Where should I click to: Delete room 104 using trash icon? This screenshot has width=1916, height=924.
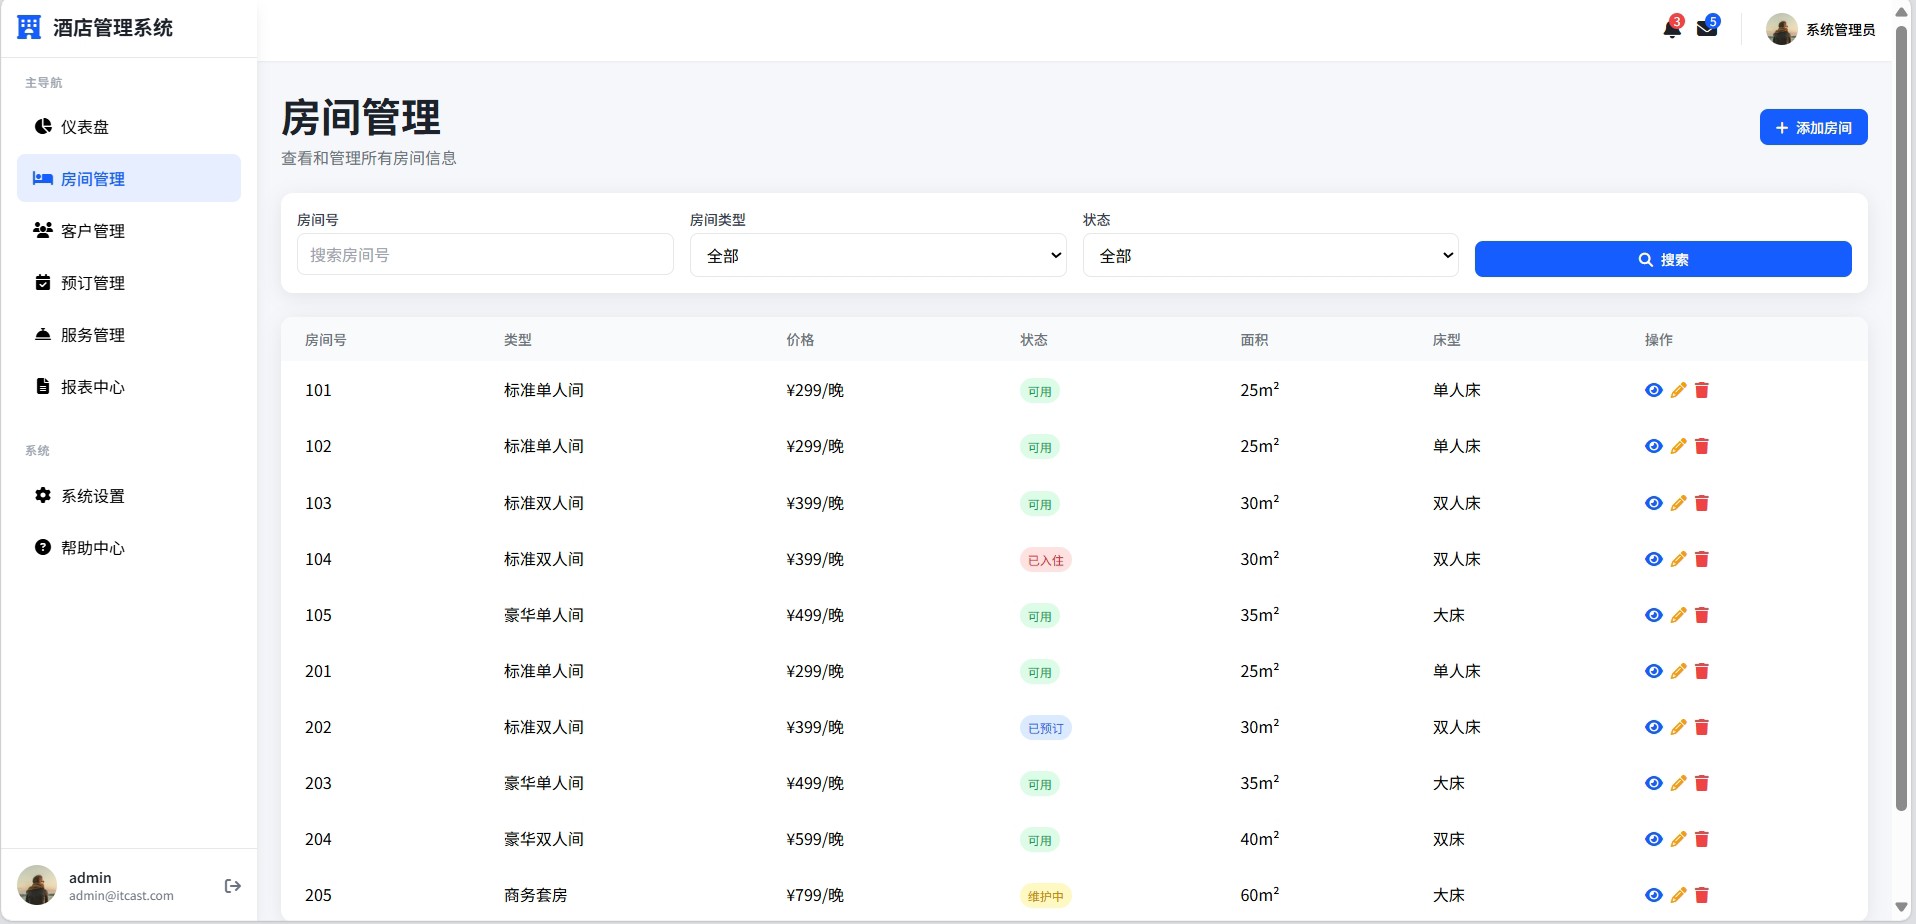(x=1702, y=559)
